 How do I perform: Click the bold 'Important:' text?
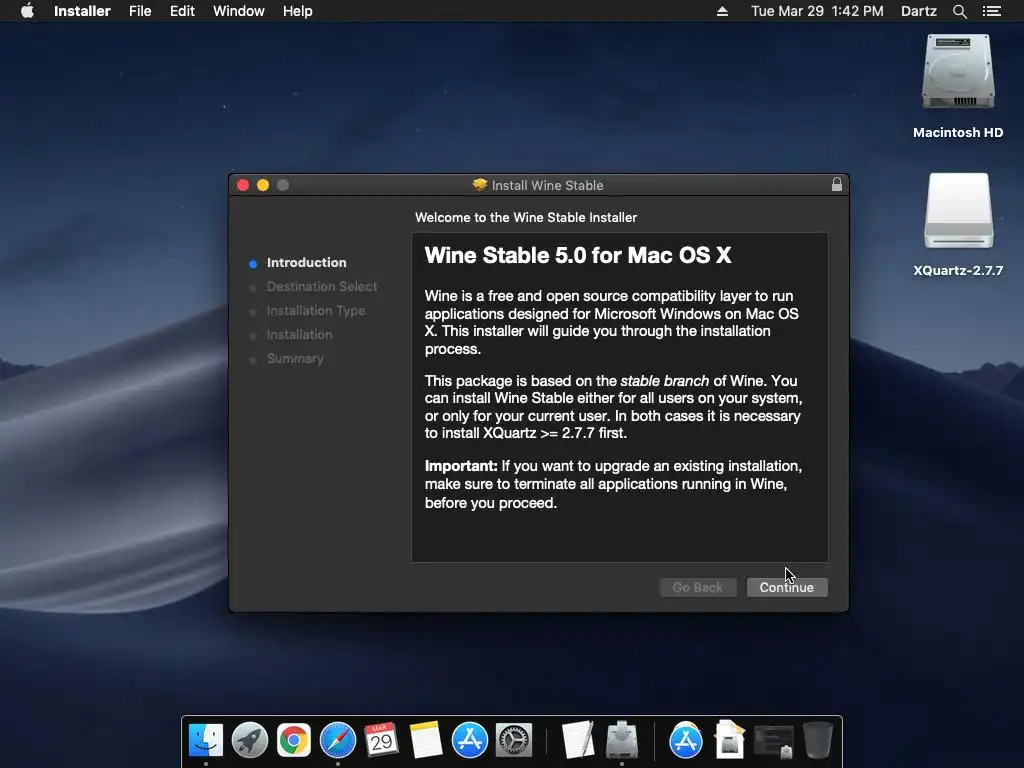pyautogui.click(x=461, y=466)
